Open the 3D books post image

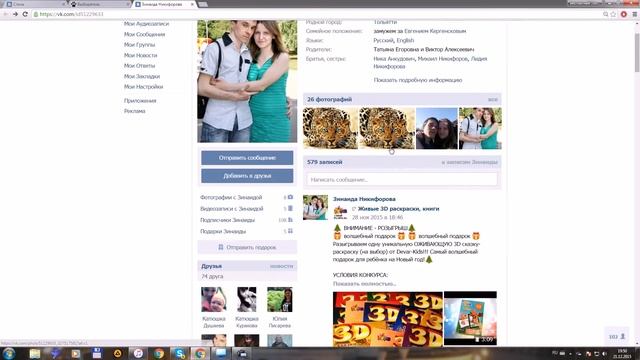(x=388, y=319)
